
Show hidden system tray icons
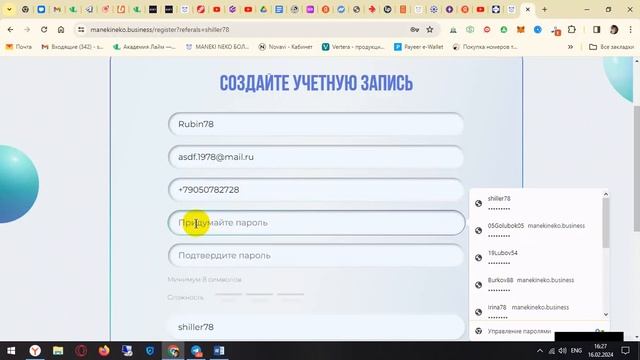pos(540,351)
